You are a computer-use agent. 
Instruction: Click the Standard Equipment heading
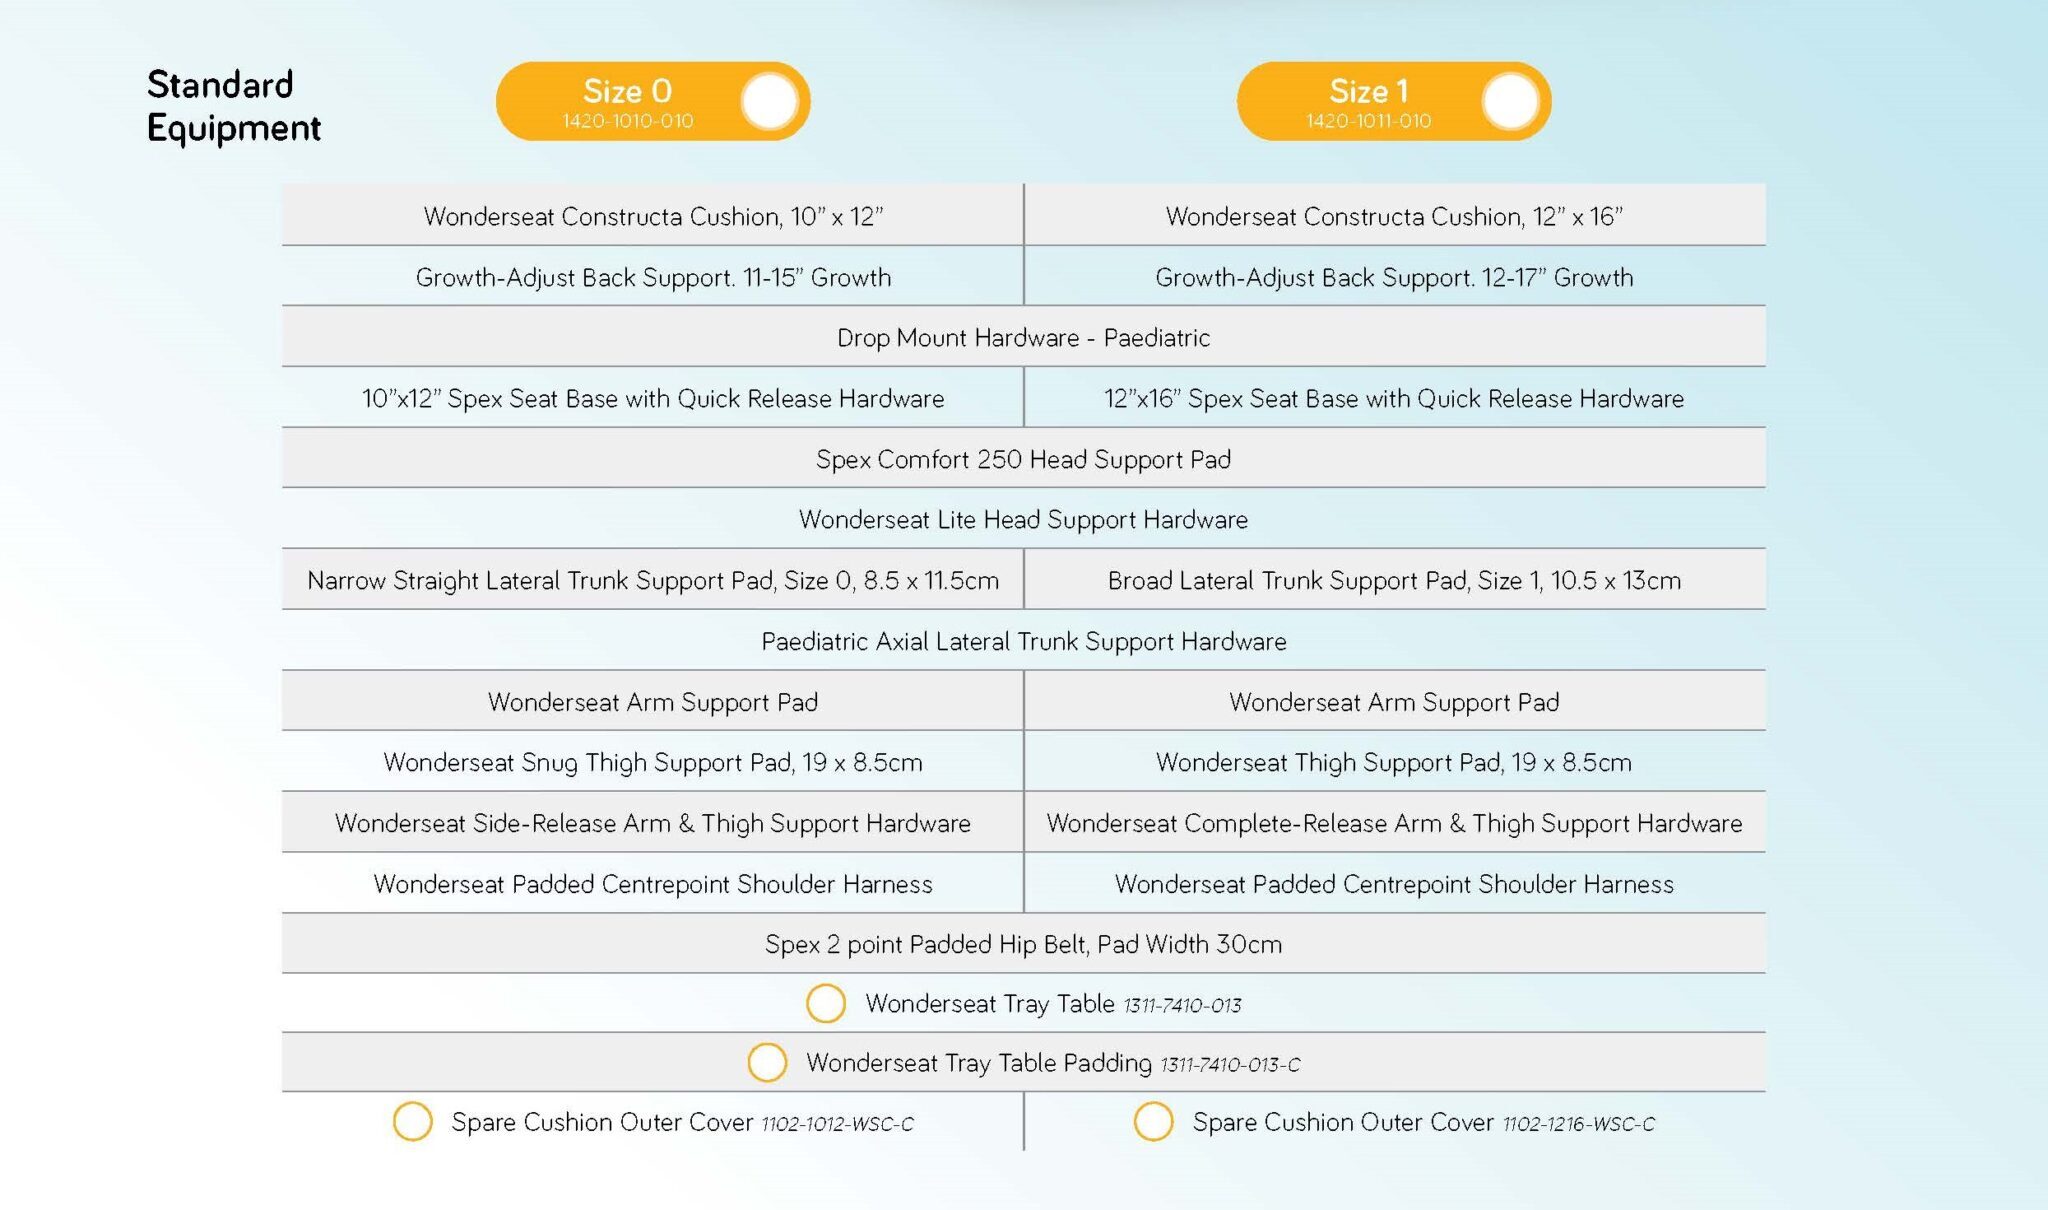pyautogui.click(x=233, y=106)
